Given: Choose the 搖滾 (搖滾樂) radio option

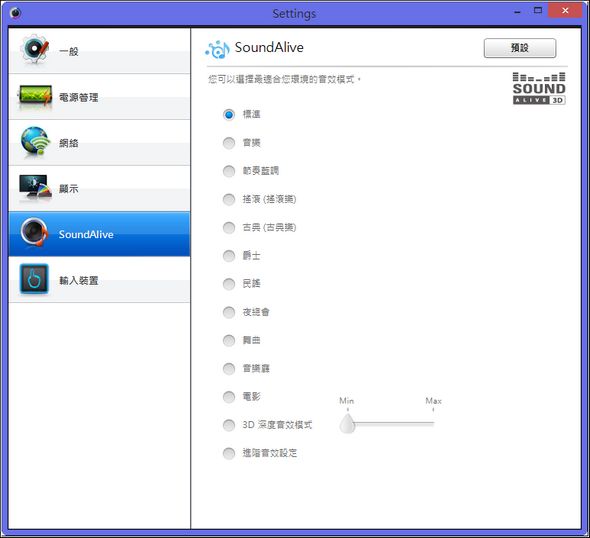Looking at the screenshot, I should (229, 199).
